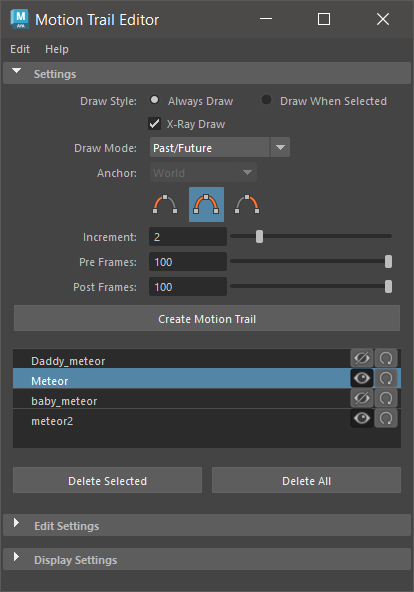Open the Edit menu

coord(20,49)
